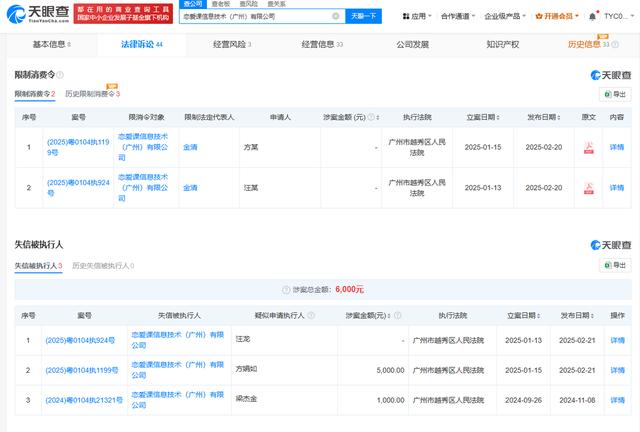640x432 pixels.
Task: Click the 天眼一下 search button
Action: click(x=363, y=16)
